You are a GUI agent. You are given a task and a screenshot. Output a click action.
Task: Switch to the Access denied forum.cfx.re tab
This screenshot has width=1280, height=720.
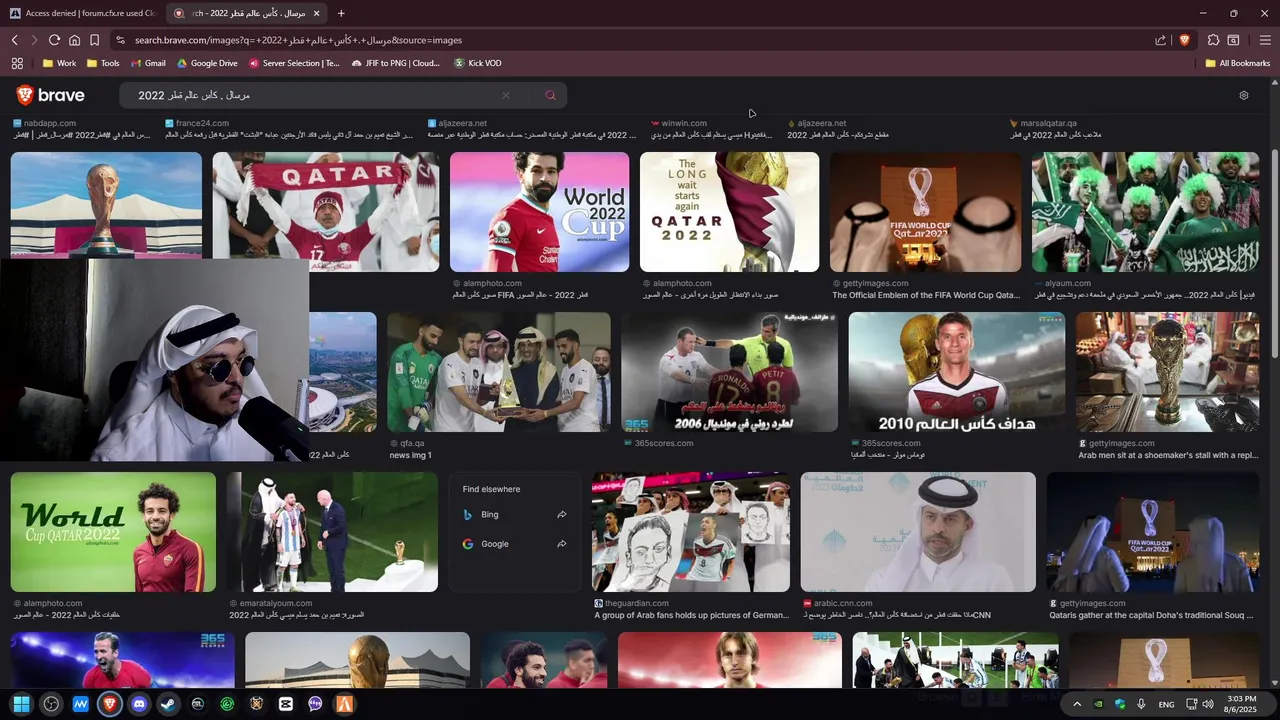click(82, 13)
